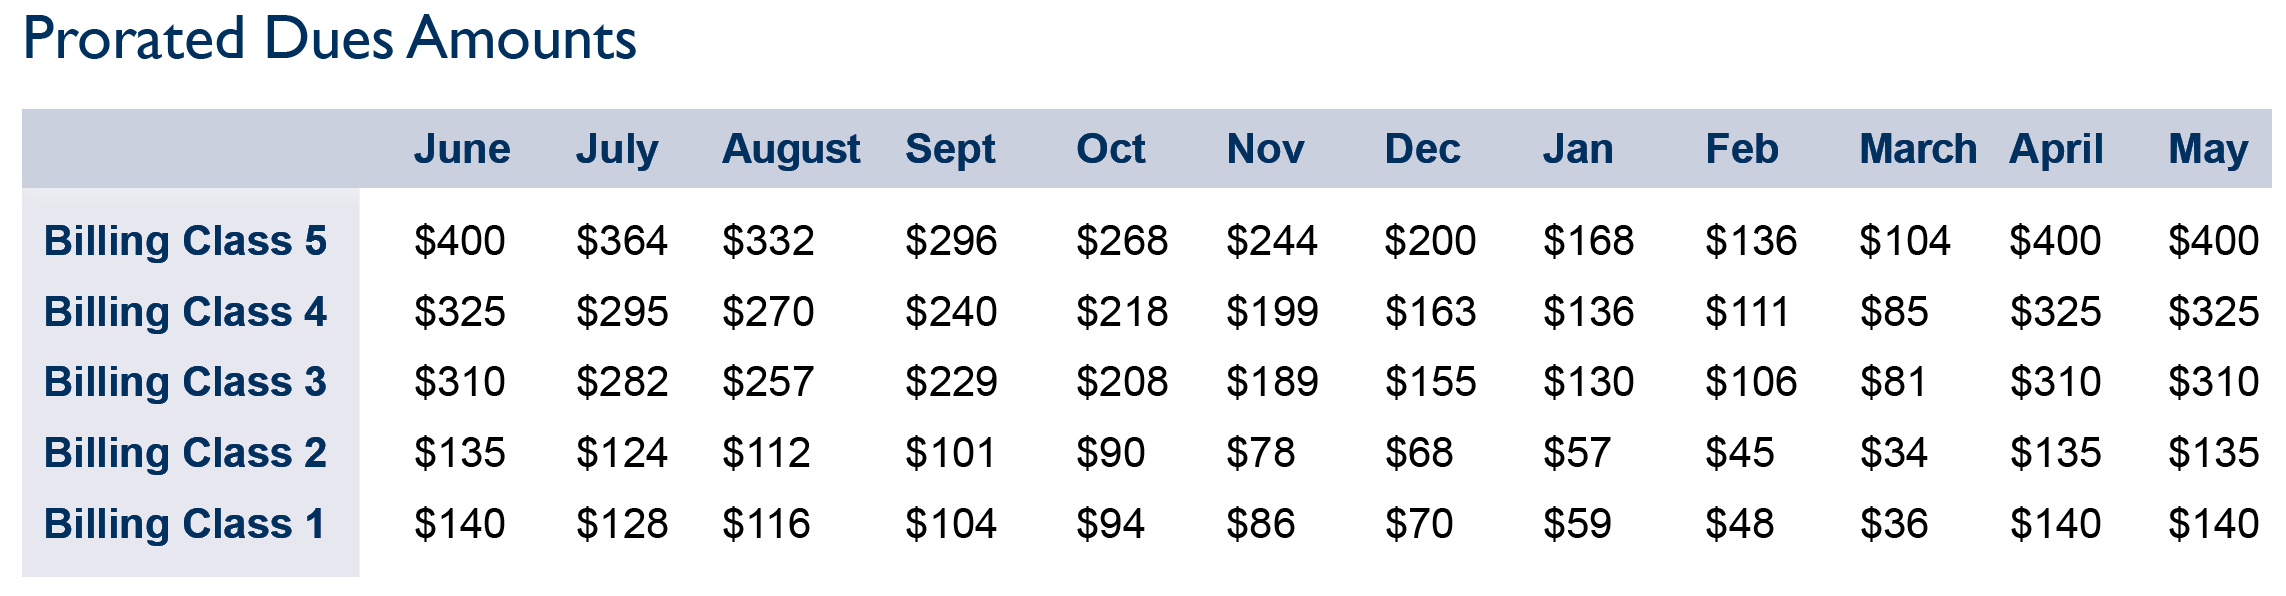This screenshot has width=2286, height=596.
Task: Click the March column header
Action: point(1917,149)
